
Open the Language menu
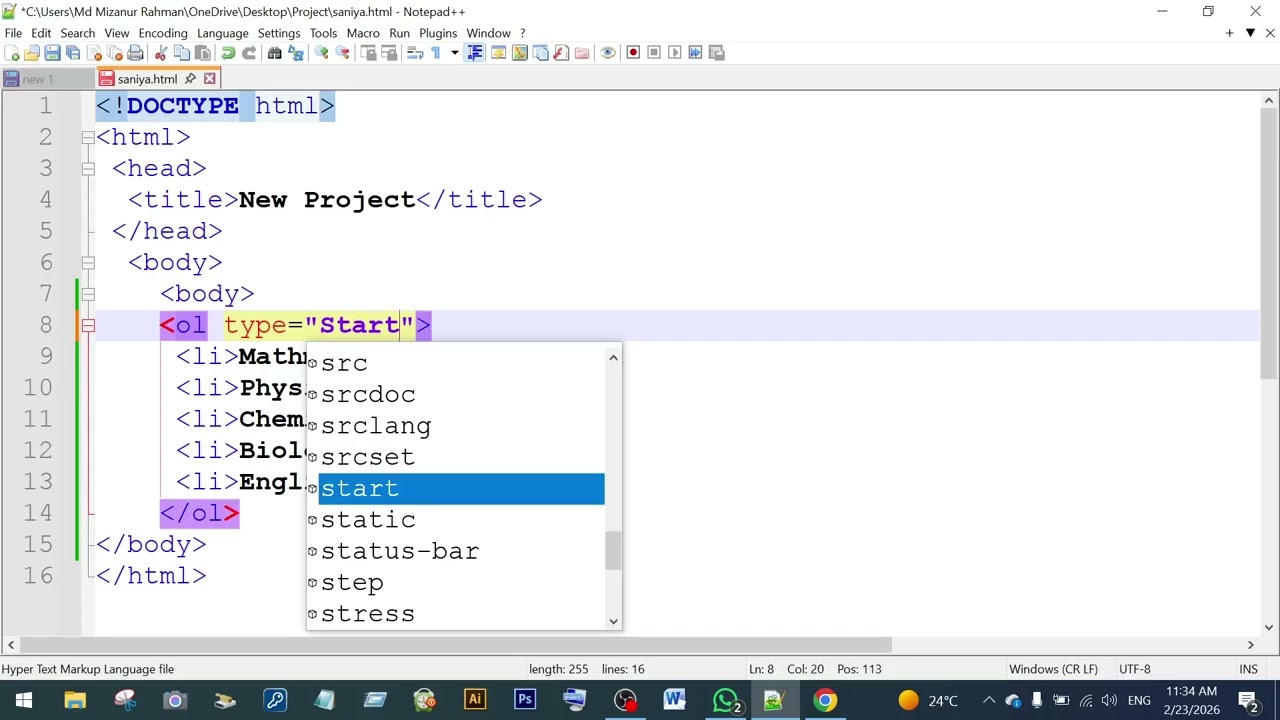(223, 33)
